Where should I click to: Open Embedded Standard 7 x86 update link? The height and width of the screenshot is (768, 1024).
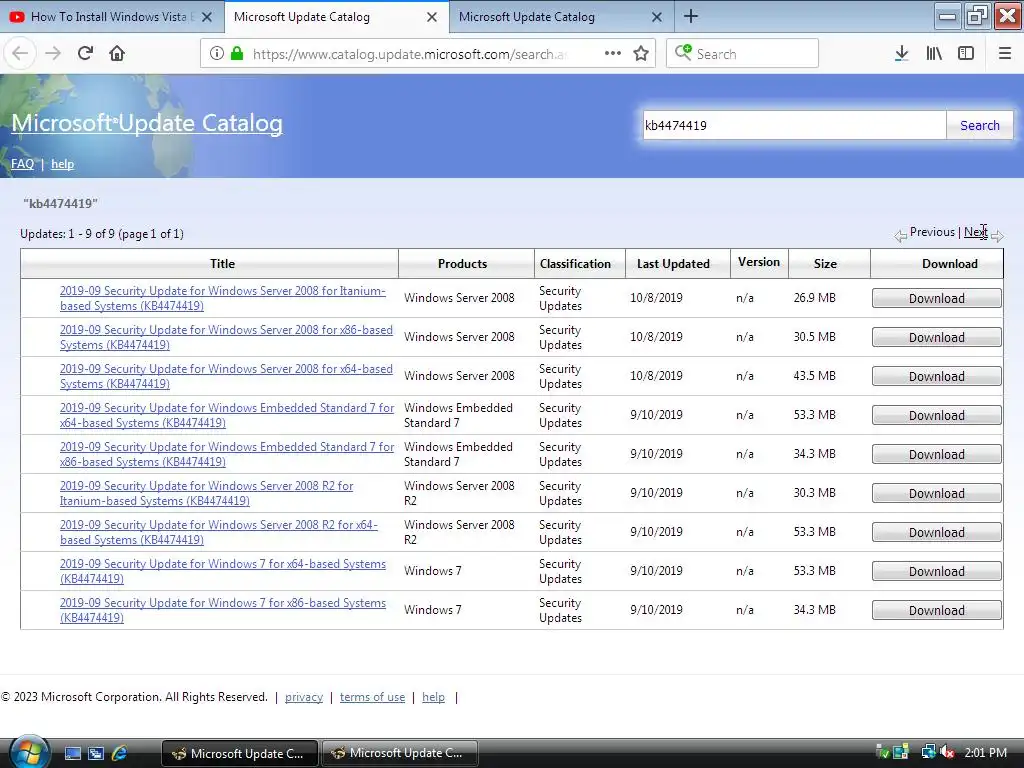(227, 454)
